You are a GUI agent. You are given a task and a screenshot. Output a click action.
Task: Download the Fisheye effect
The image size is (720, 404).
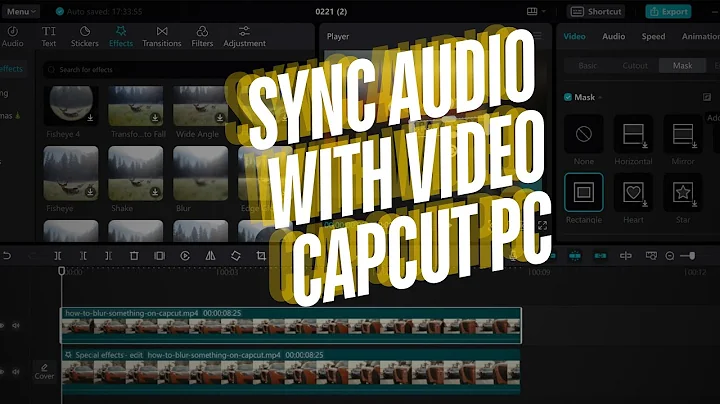(90, 192)
